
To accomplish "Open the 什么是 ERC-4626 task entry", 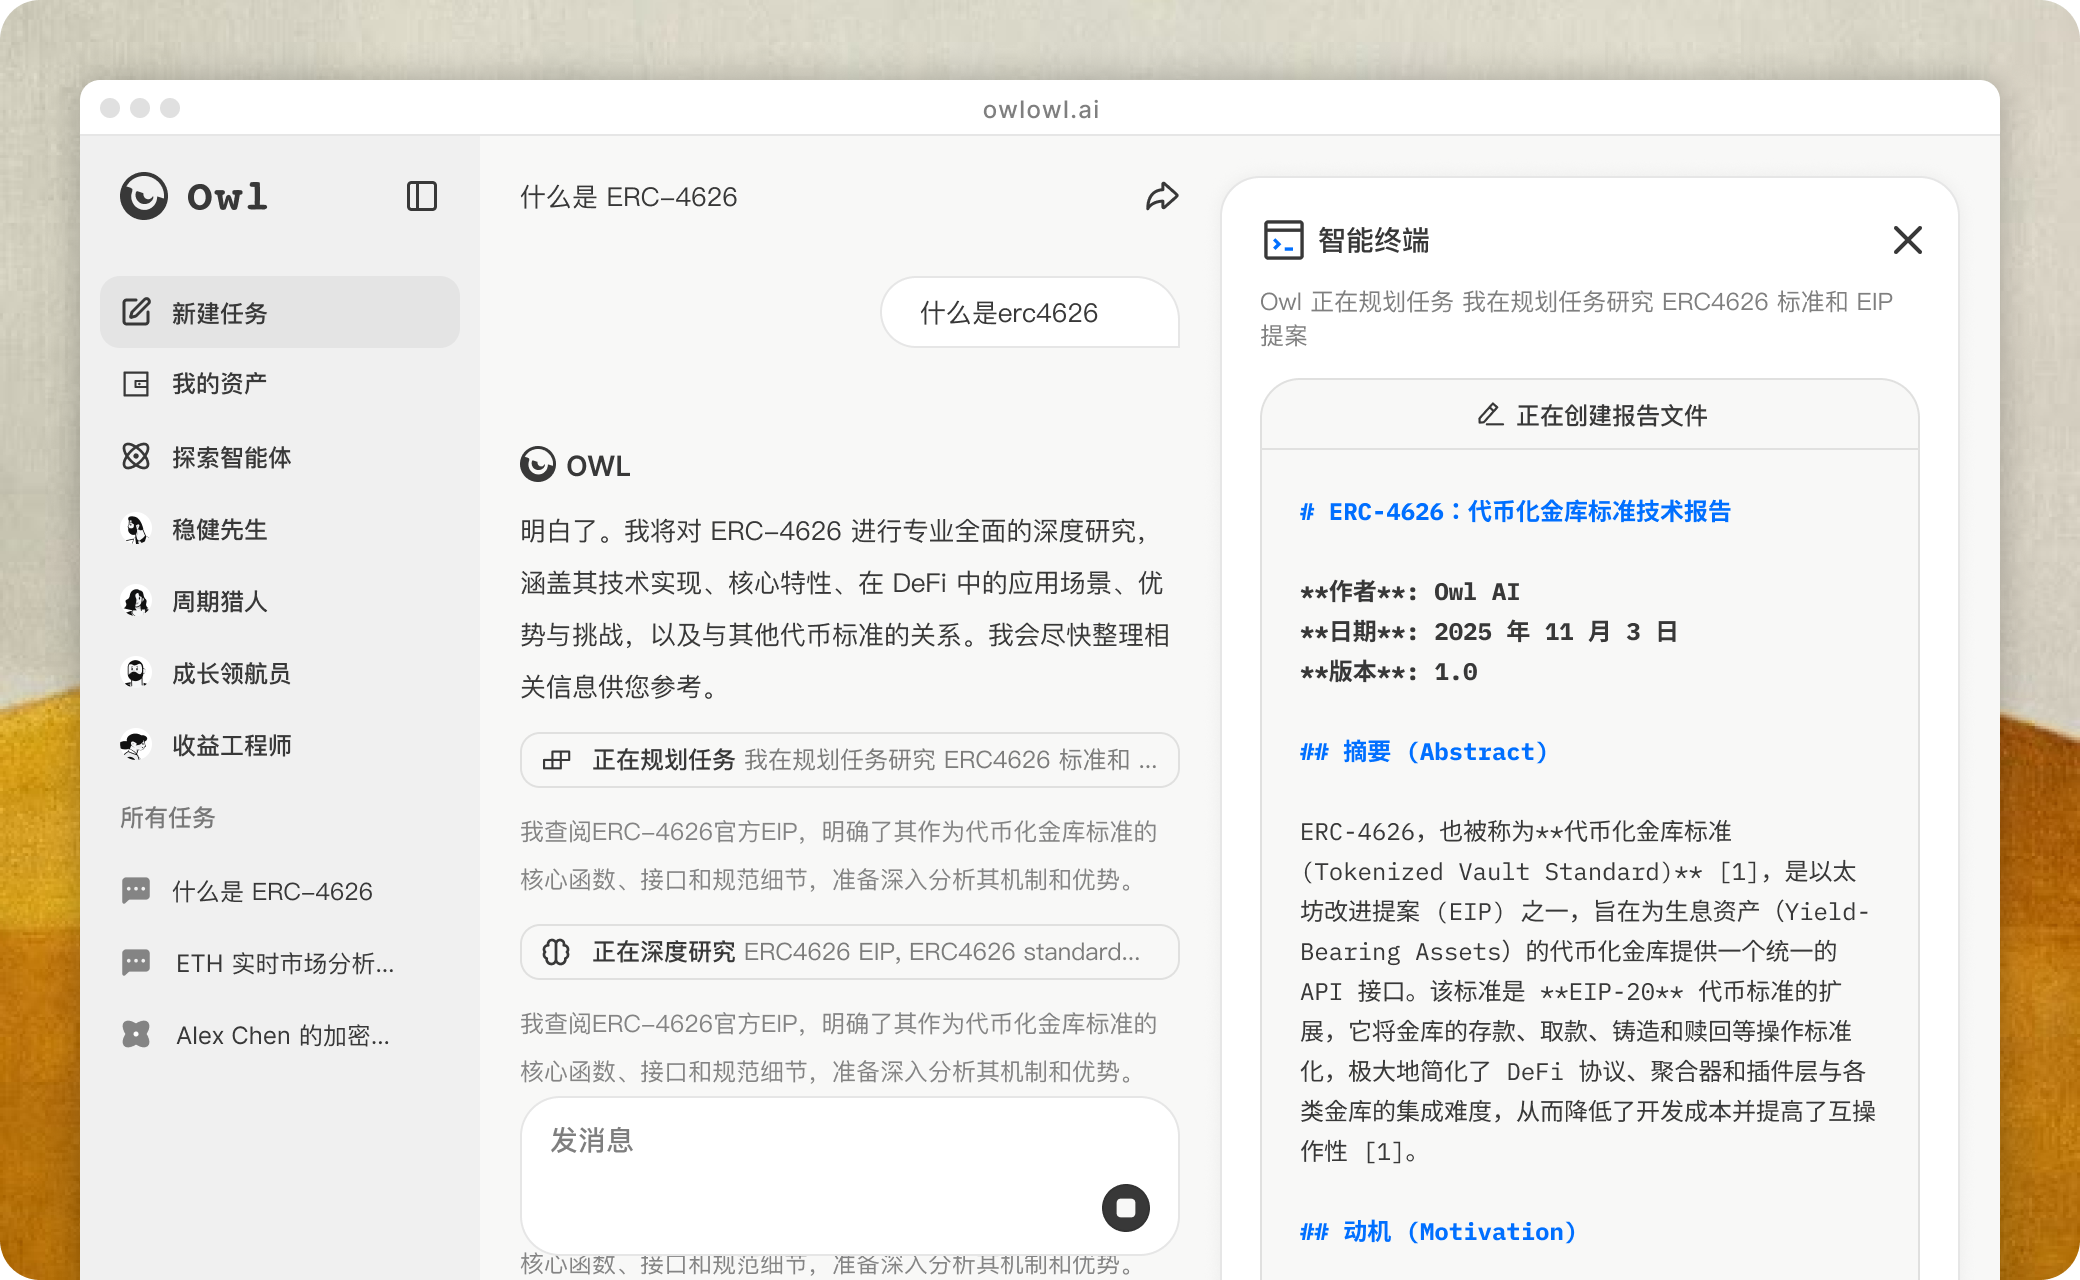I will click(x=280, y=890).
